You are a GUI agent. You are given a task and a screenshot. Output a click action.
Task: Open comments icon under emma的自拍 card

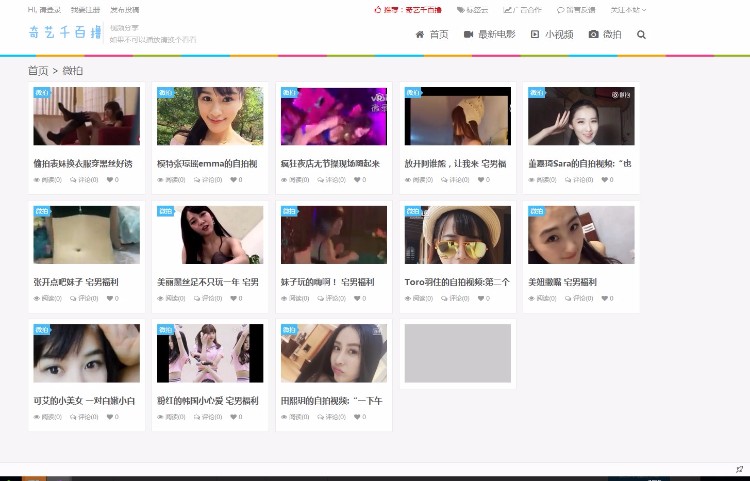197,180
